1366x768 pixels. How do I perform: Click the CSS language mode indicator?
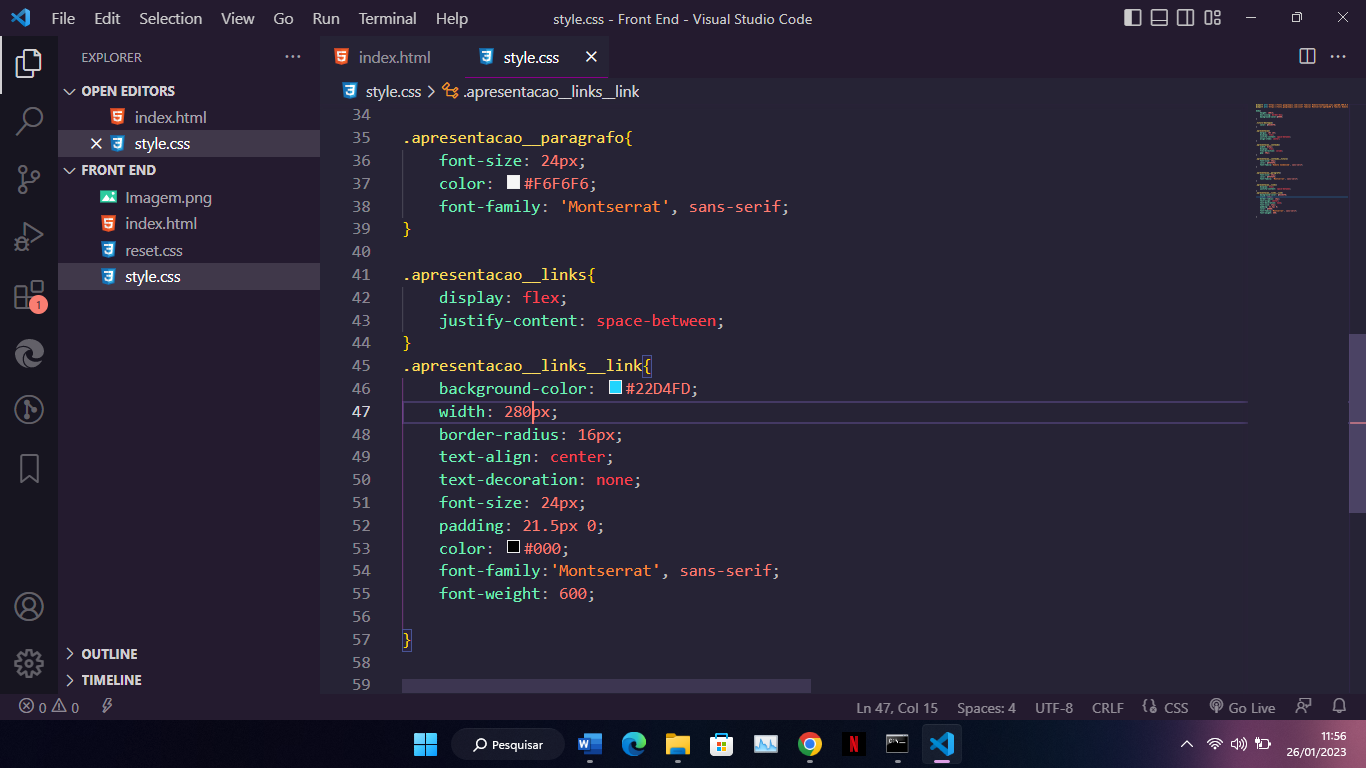coord(1166,707)
